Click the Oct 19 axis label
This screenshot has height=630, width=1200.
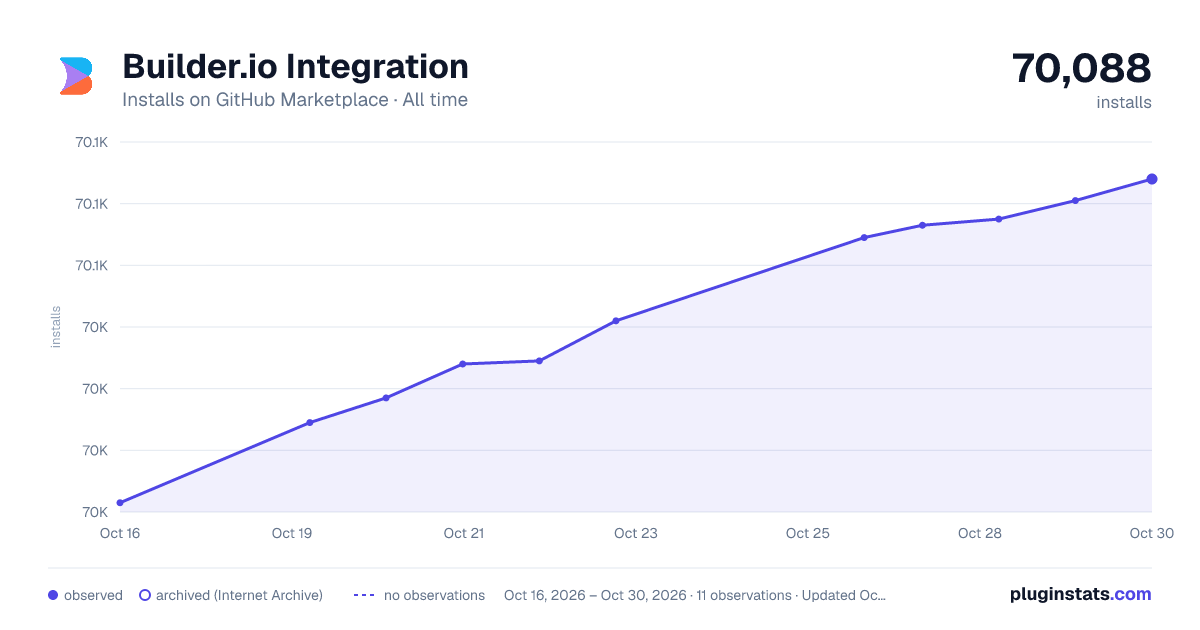(x=292, y=533)
